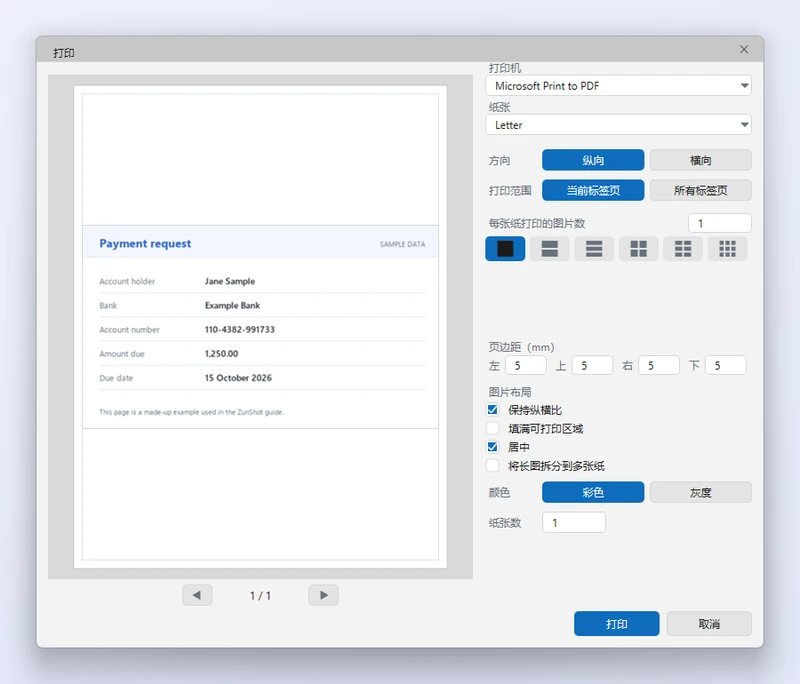Close the 打印 dialog with the X
Viewport: 800px width, 684px height.
[744, 49]
